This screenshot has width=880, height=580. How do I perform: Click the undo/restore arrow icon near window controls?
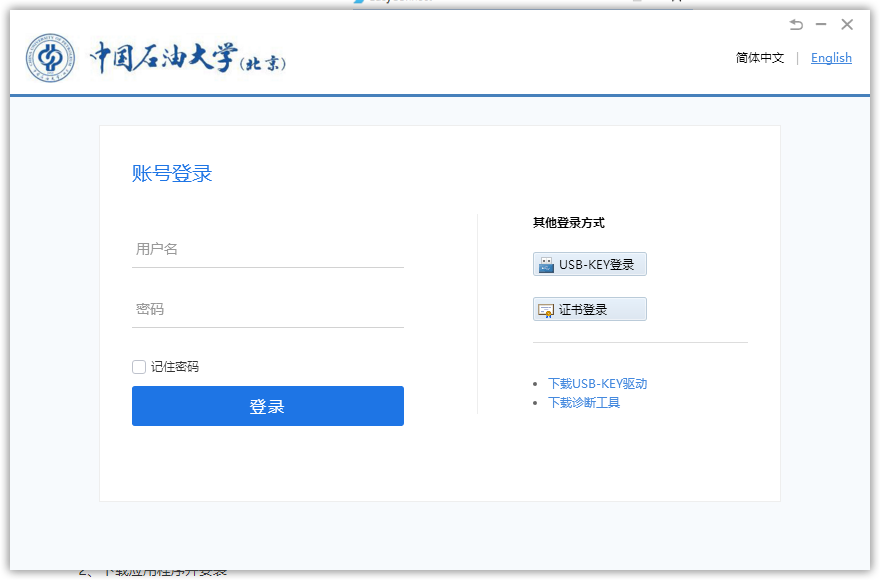(796, 24)
